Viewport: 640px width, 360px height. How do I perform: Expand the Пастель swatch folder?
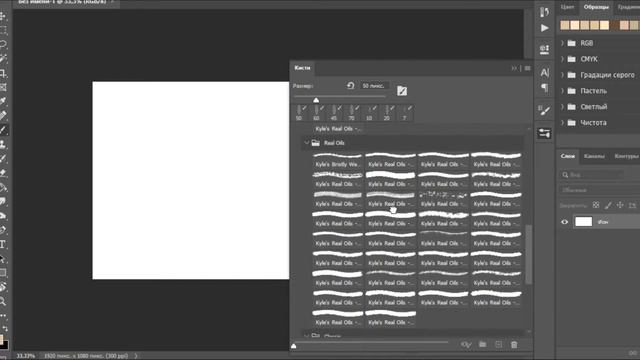(x=562, y=91)
